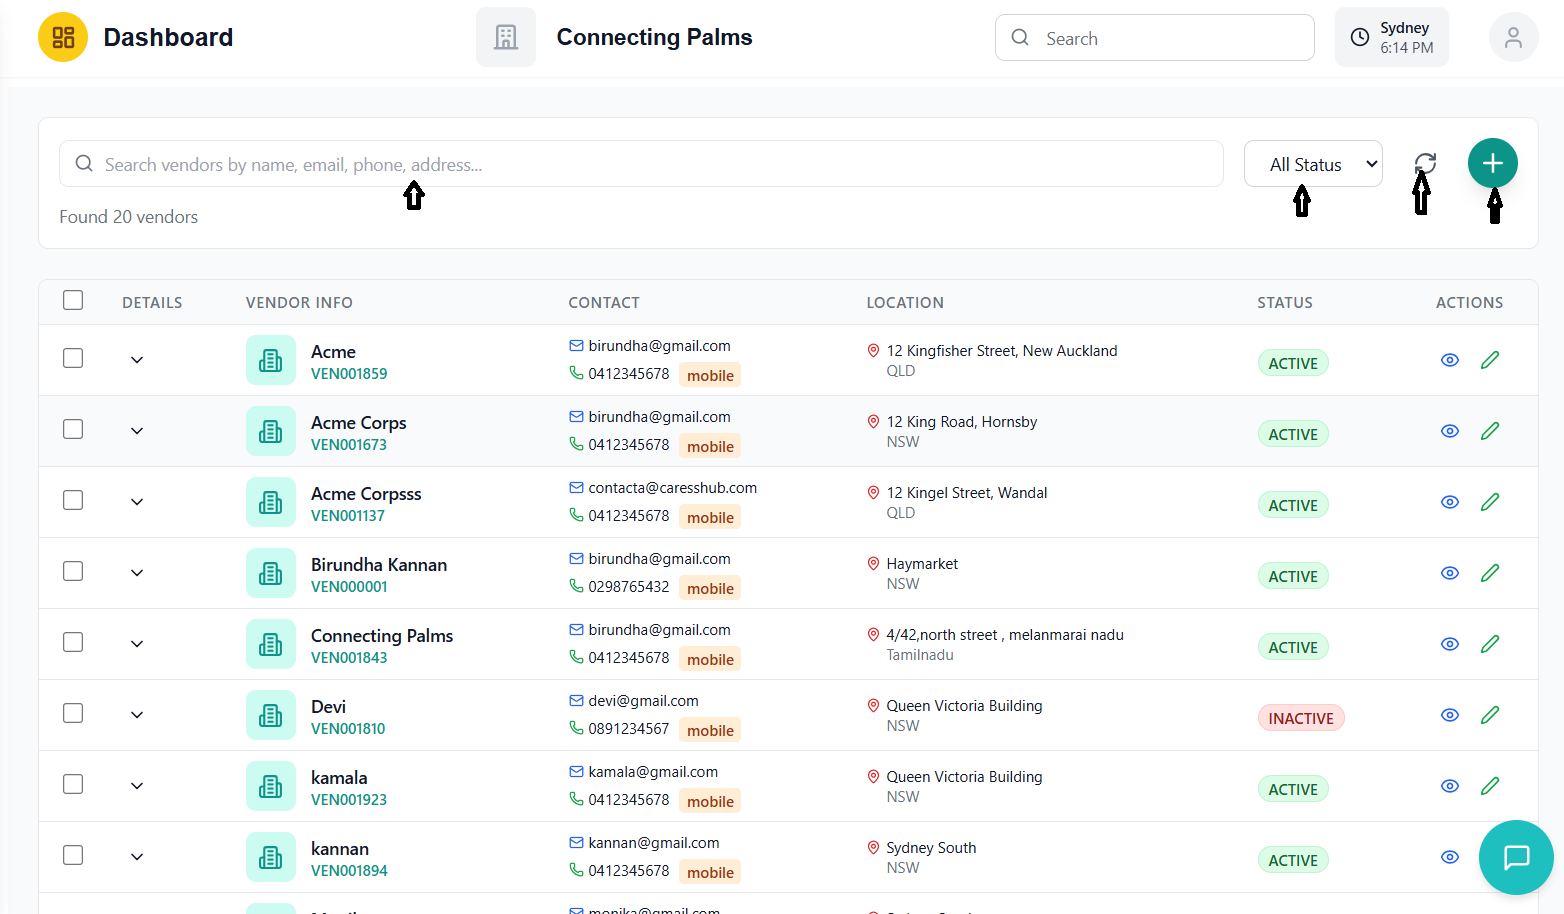
Task: Click the edit pencil icon for Devi
Action: pyautogui.click(x=1490, y=714)
